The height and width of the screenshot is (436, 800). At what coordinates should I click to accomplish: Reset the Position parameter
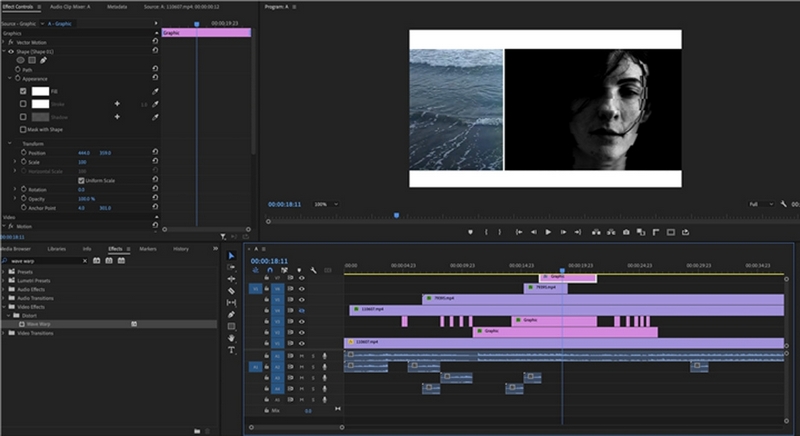(x=155, y=153)
